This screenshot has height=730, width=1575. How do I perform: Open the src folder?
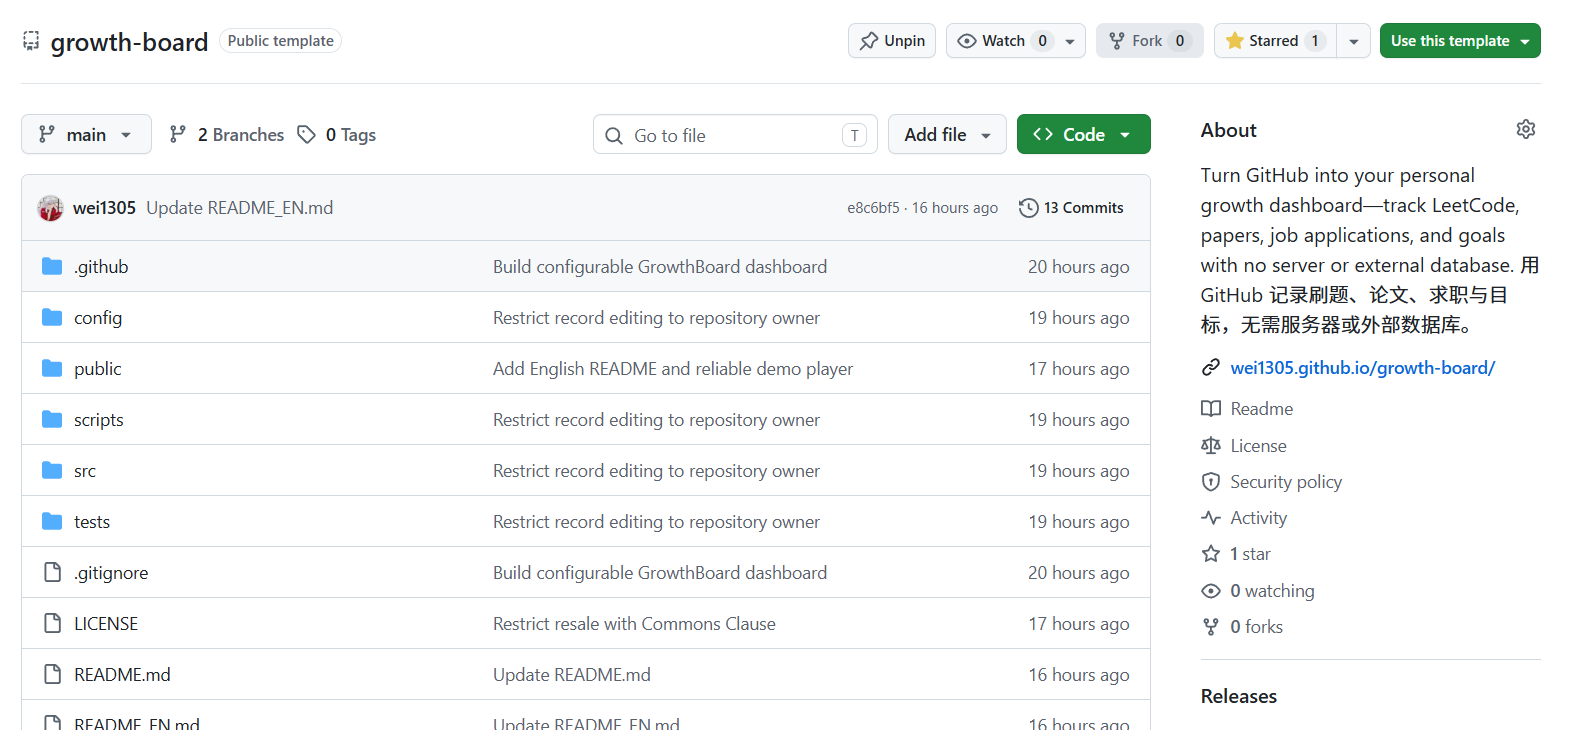pyautogui.click(x=85, y=471)
